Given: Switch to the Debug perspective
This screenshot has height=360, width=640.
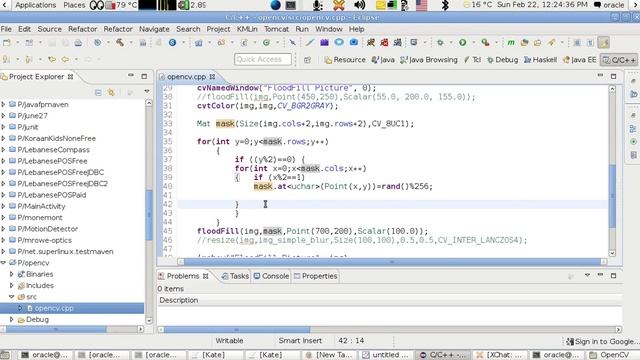Looking at the screenshot, I should [502, 60].
